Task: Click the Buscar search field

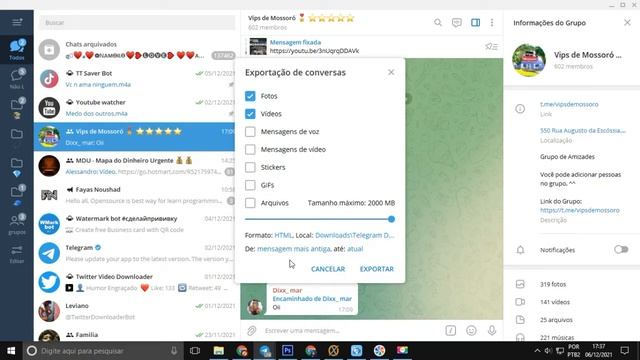Action: (x=137, y=22)
